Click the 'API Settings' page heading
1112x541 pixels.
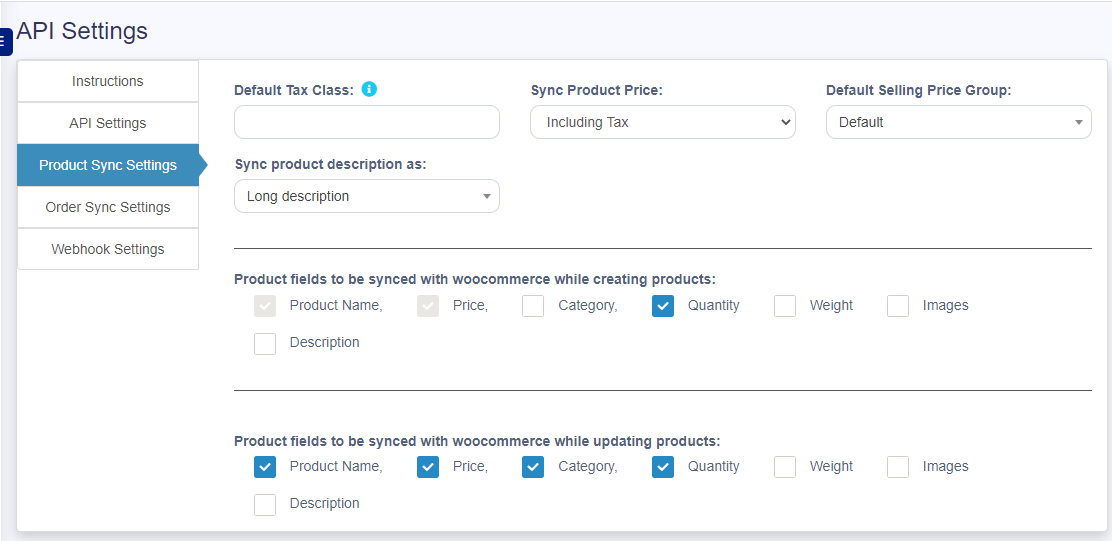pos(82,31)
